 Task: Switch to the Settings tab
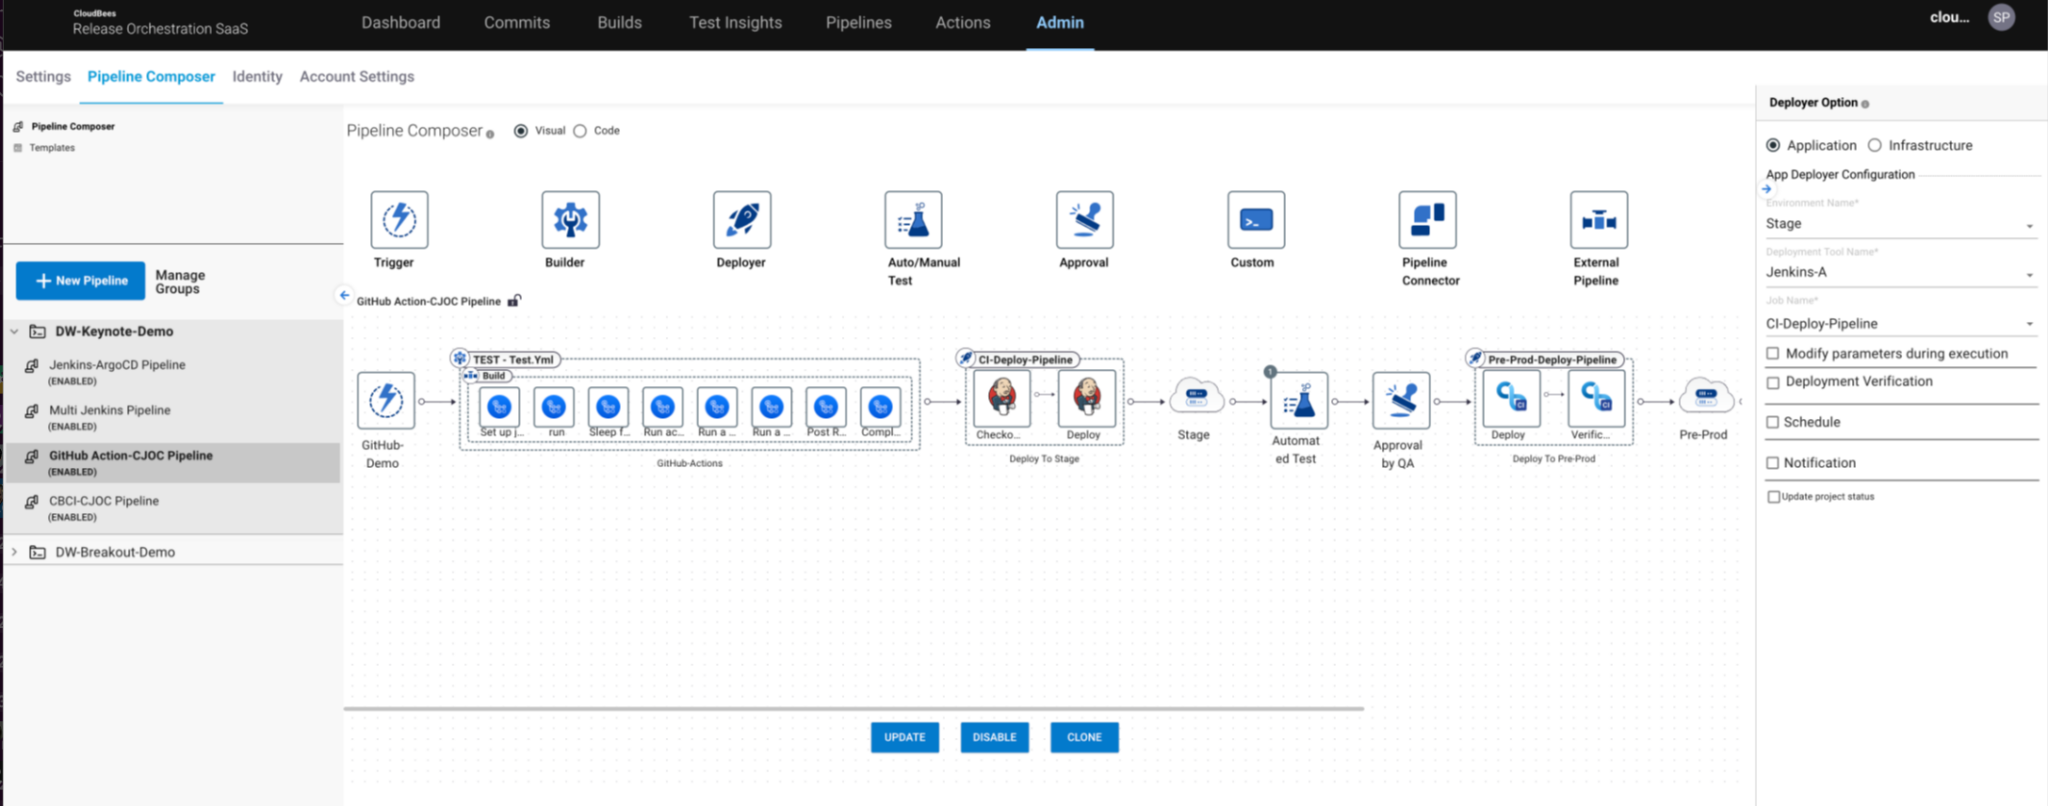point(43,76)
